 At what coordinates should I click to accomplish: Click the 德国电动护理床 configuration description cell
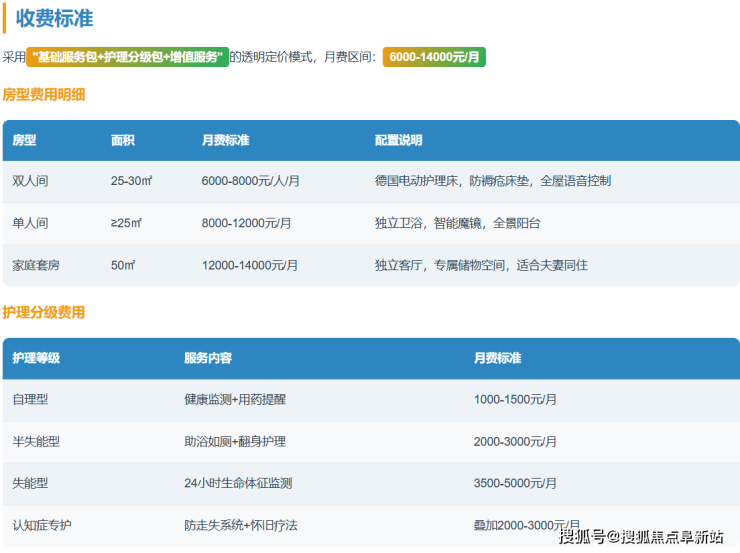492,181
